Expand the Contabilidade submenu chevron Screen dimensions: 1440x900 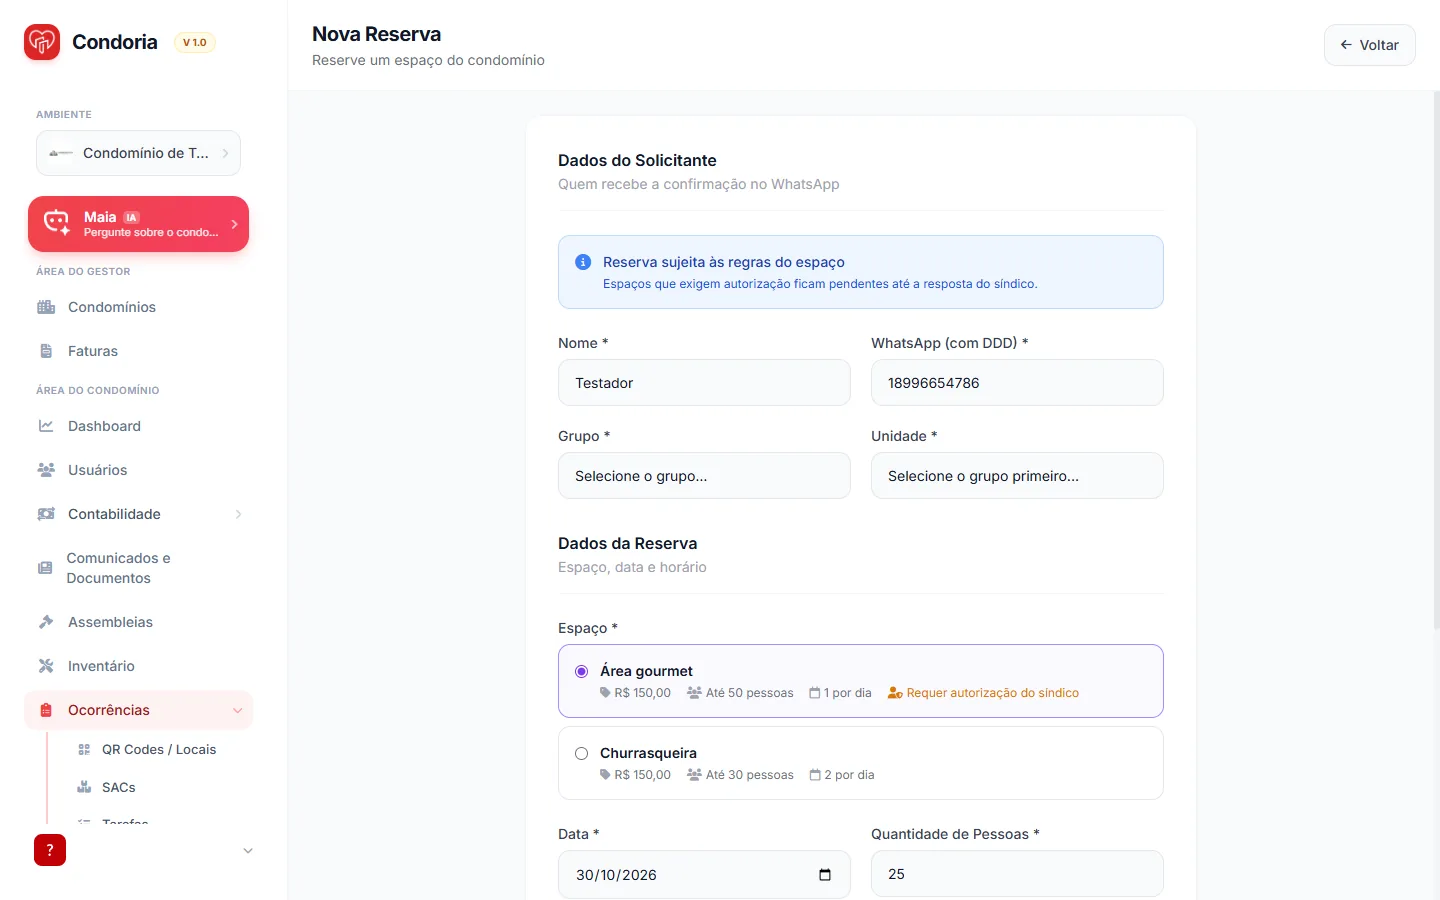pyautogui.click(x=238, y=514)
